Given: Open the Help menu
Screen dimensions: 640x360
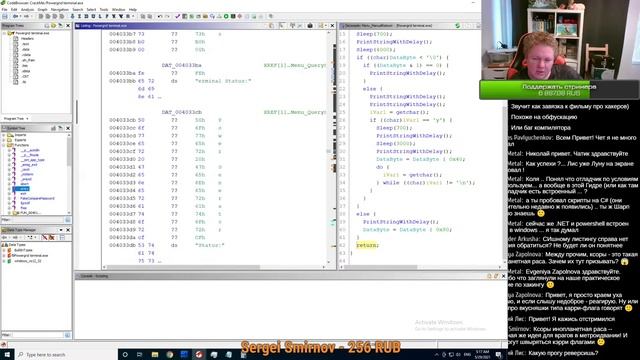Looking at the screenshot, I should pyautogui.click(x=133, y=9).
